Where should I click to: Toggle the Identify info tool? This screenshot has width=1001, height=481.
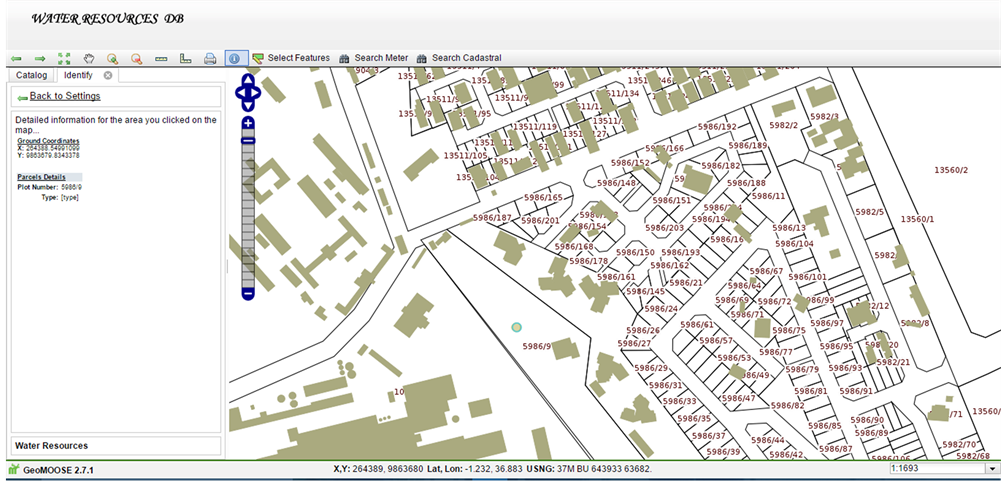(x=236, y=59)
